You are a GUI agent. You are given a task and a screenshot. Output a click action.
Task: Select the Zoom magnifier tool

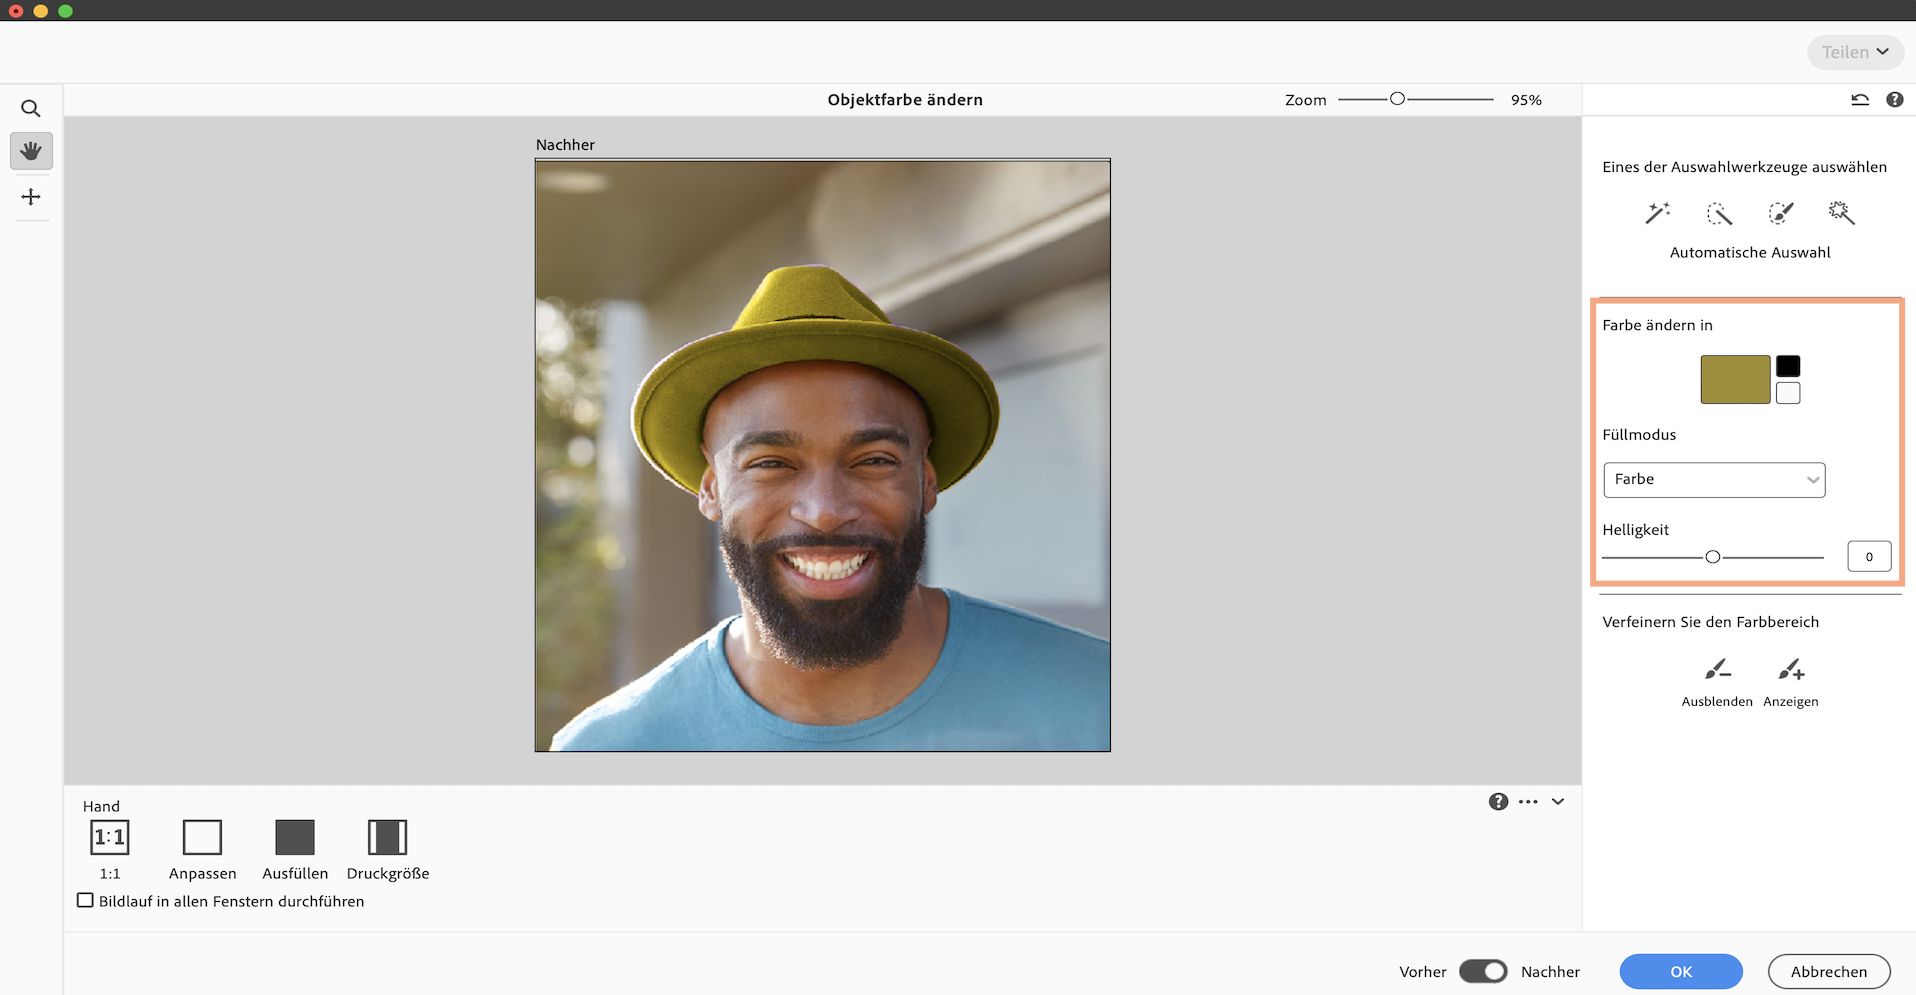point(31,108)
